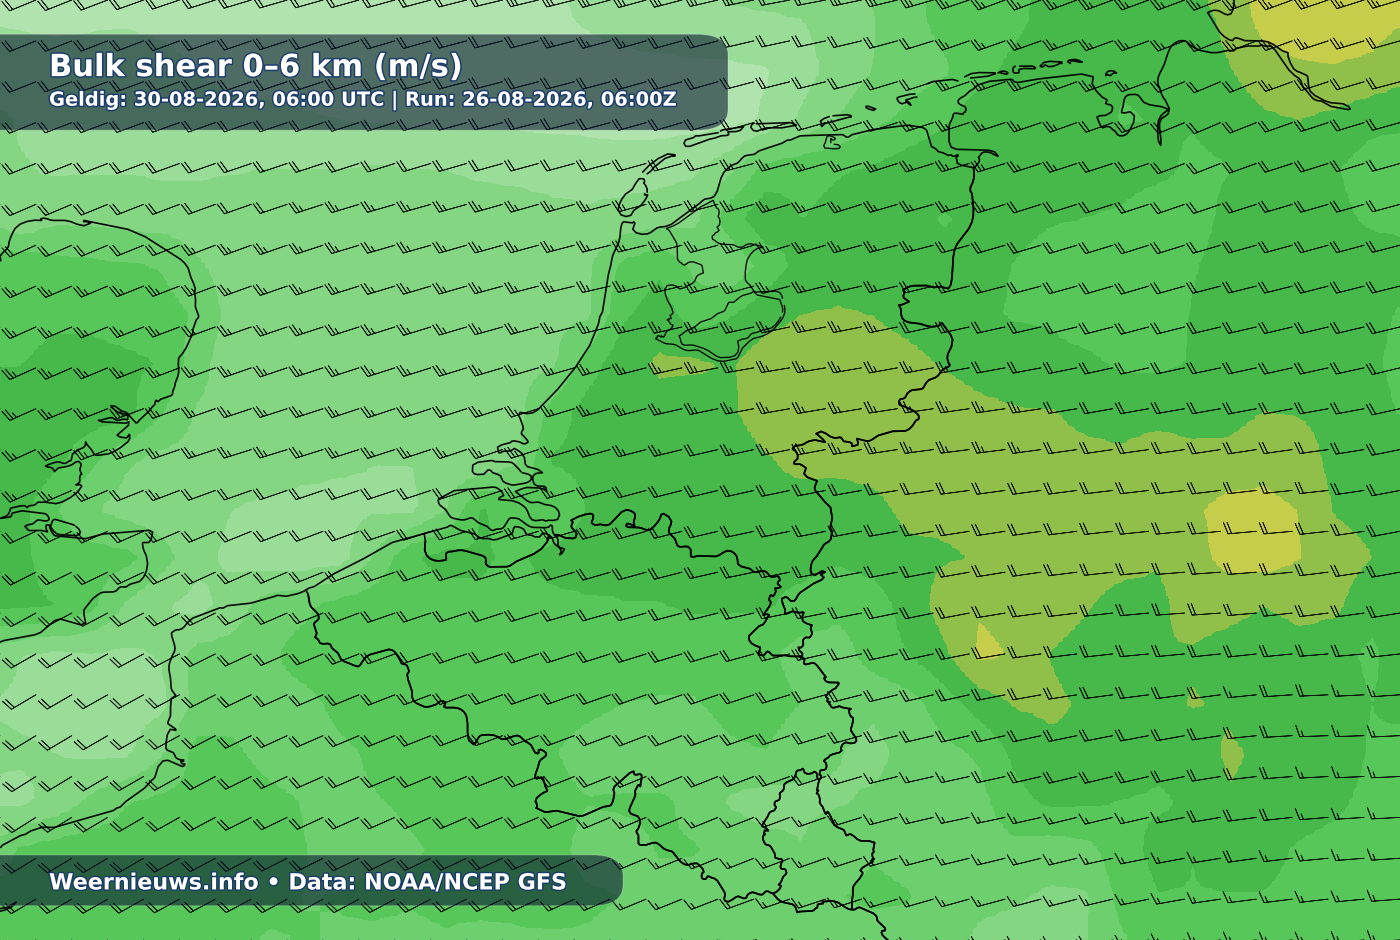Click the "Data: NOAA/NCEP GFS" credit
This screenshot has height=940, width=1400.
[427, 882]
